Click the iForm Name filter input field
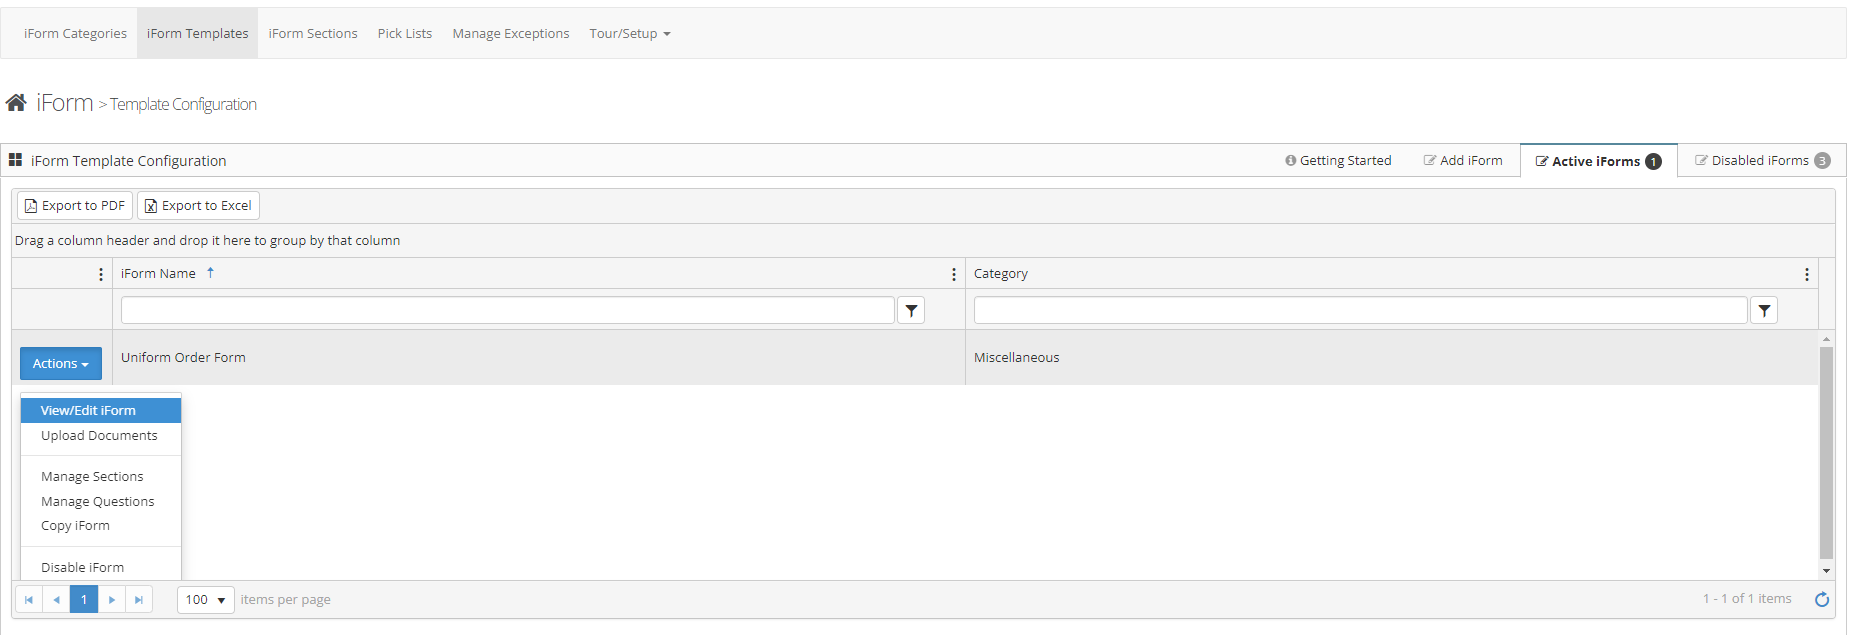 506,310
